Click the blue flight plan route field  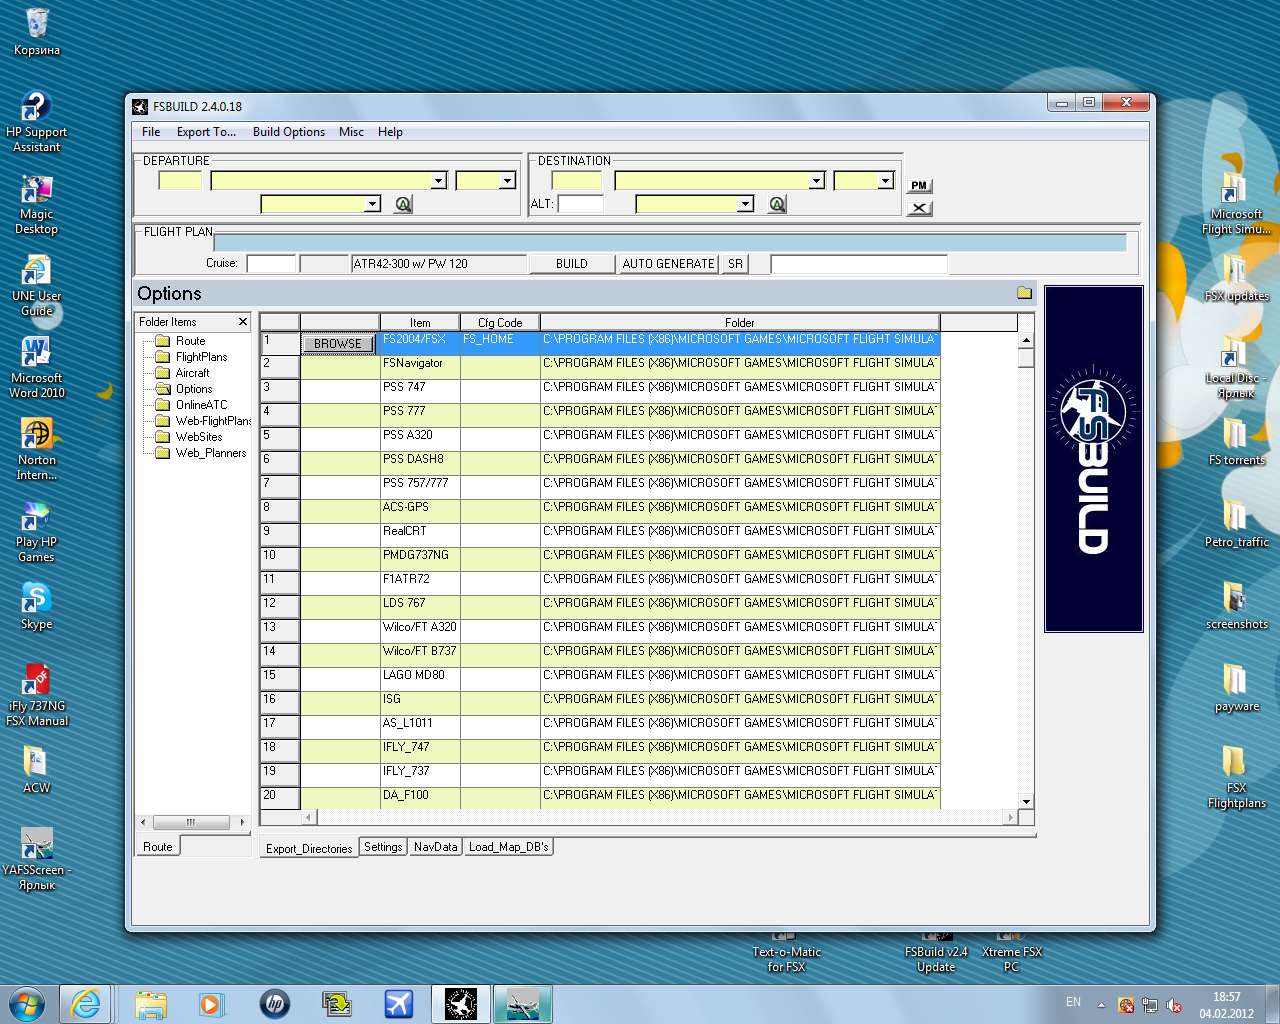tap(670, 242)
